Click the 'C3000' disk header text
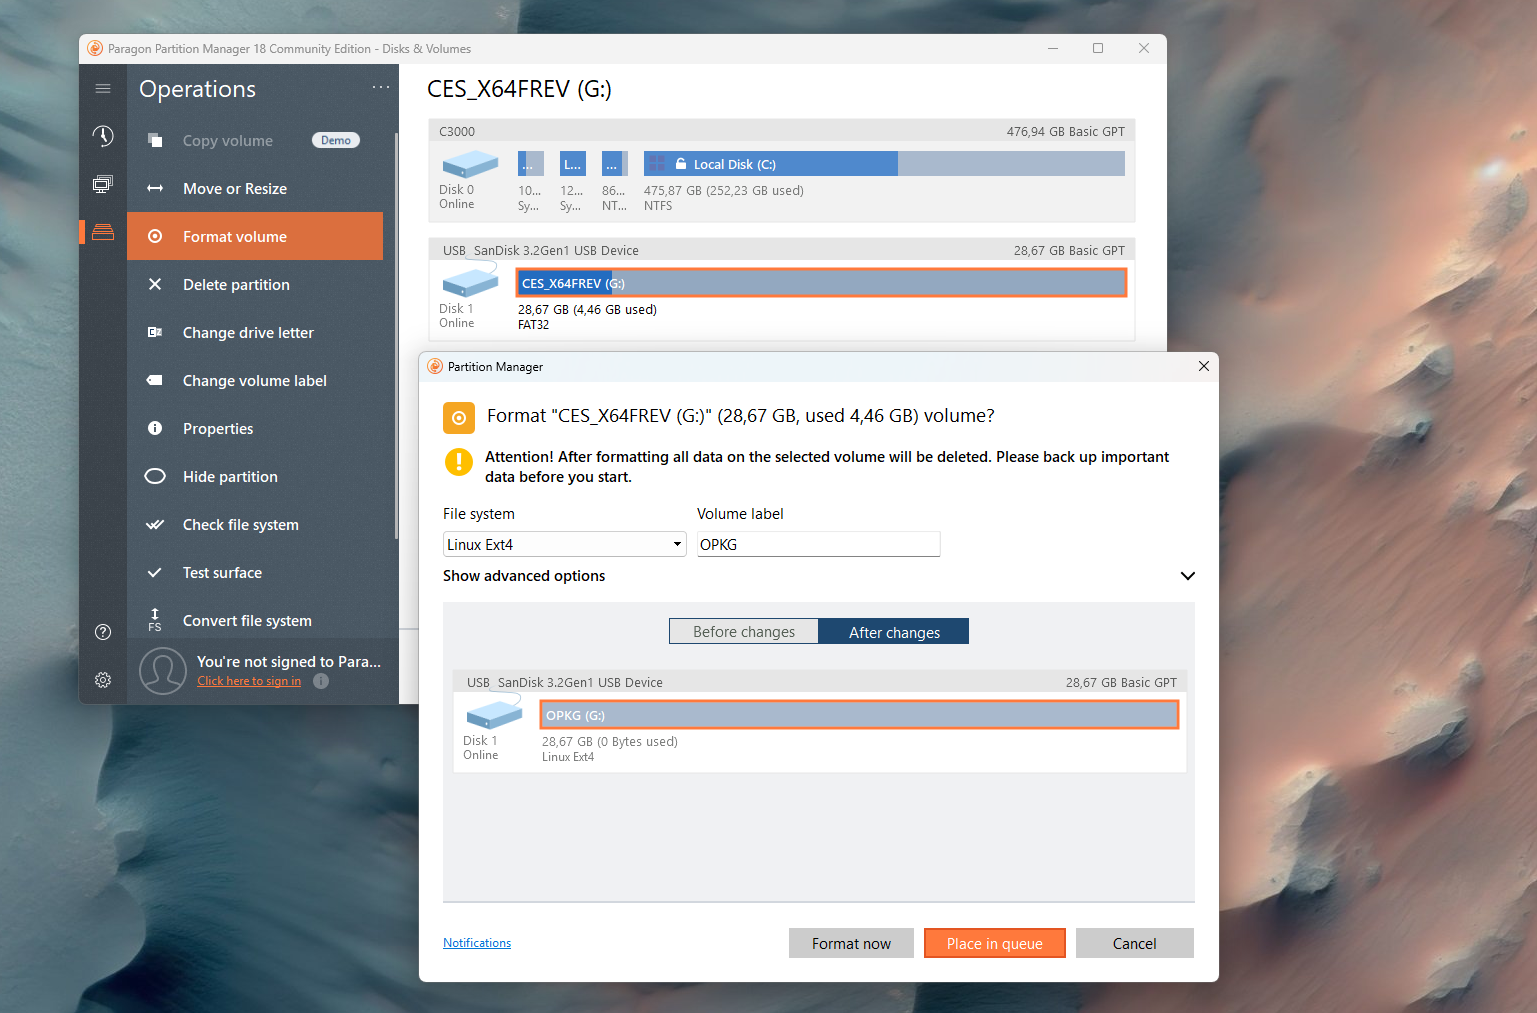The width and height of the screenshot is (1537, 1013). (x=457, y=132)
